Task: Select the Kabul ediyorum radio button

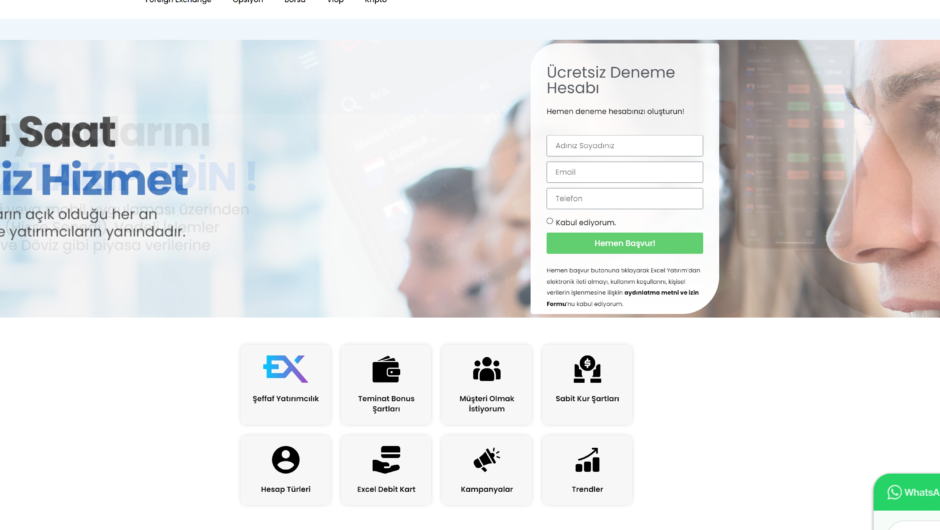Action: tap(550, 221)
